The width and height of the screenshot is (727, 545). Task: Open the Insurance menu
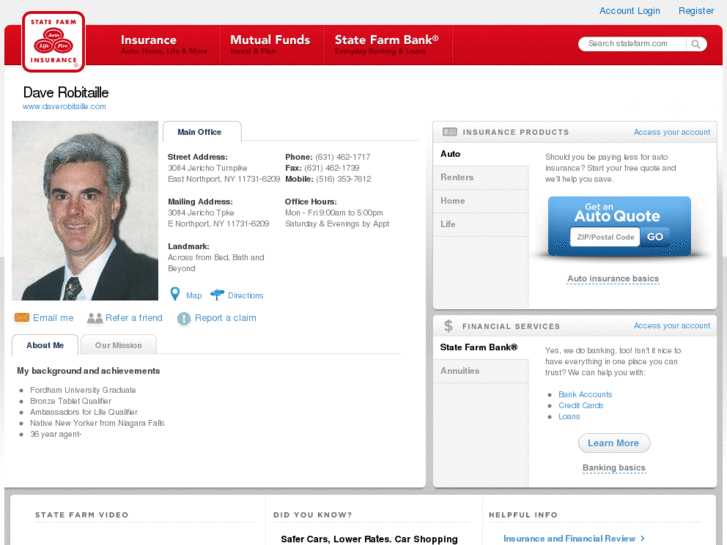(x=164, y=45)
